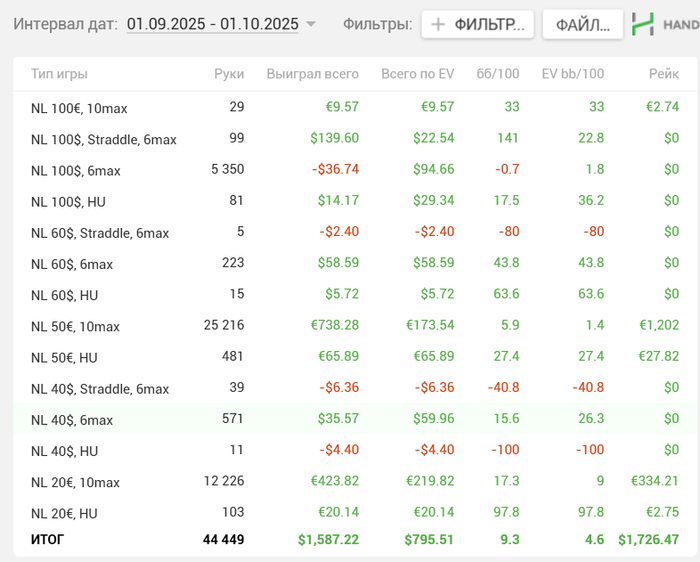Image resolution: width=700 pixels, height=562 pixels.
Task: Select the NL 50€, 10max row
Action: pyautogui.click(x=75, y=326)
